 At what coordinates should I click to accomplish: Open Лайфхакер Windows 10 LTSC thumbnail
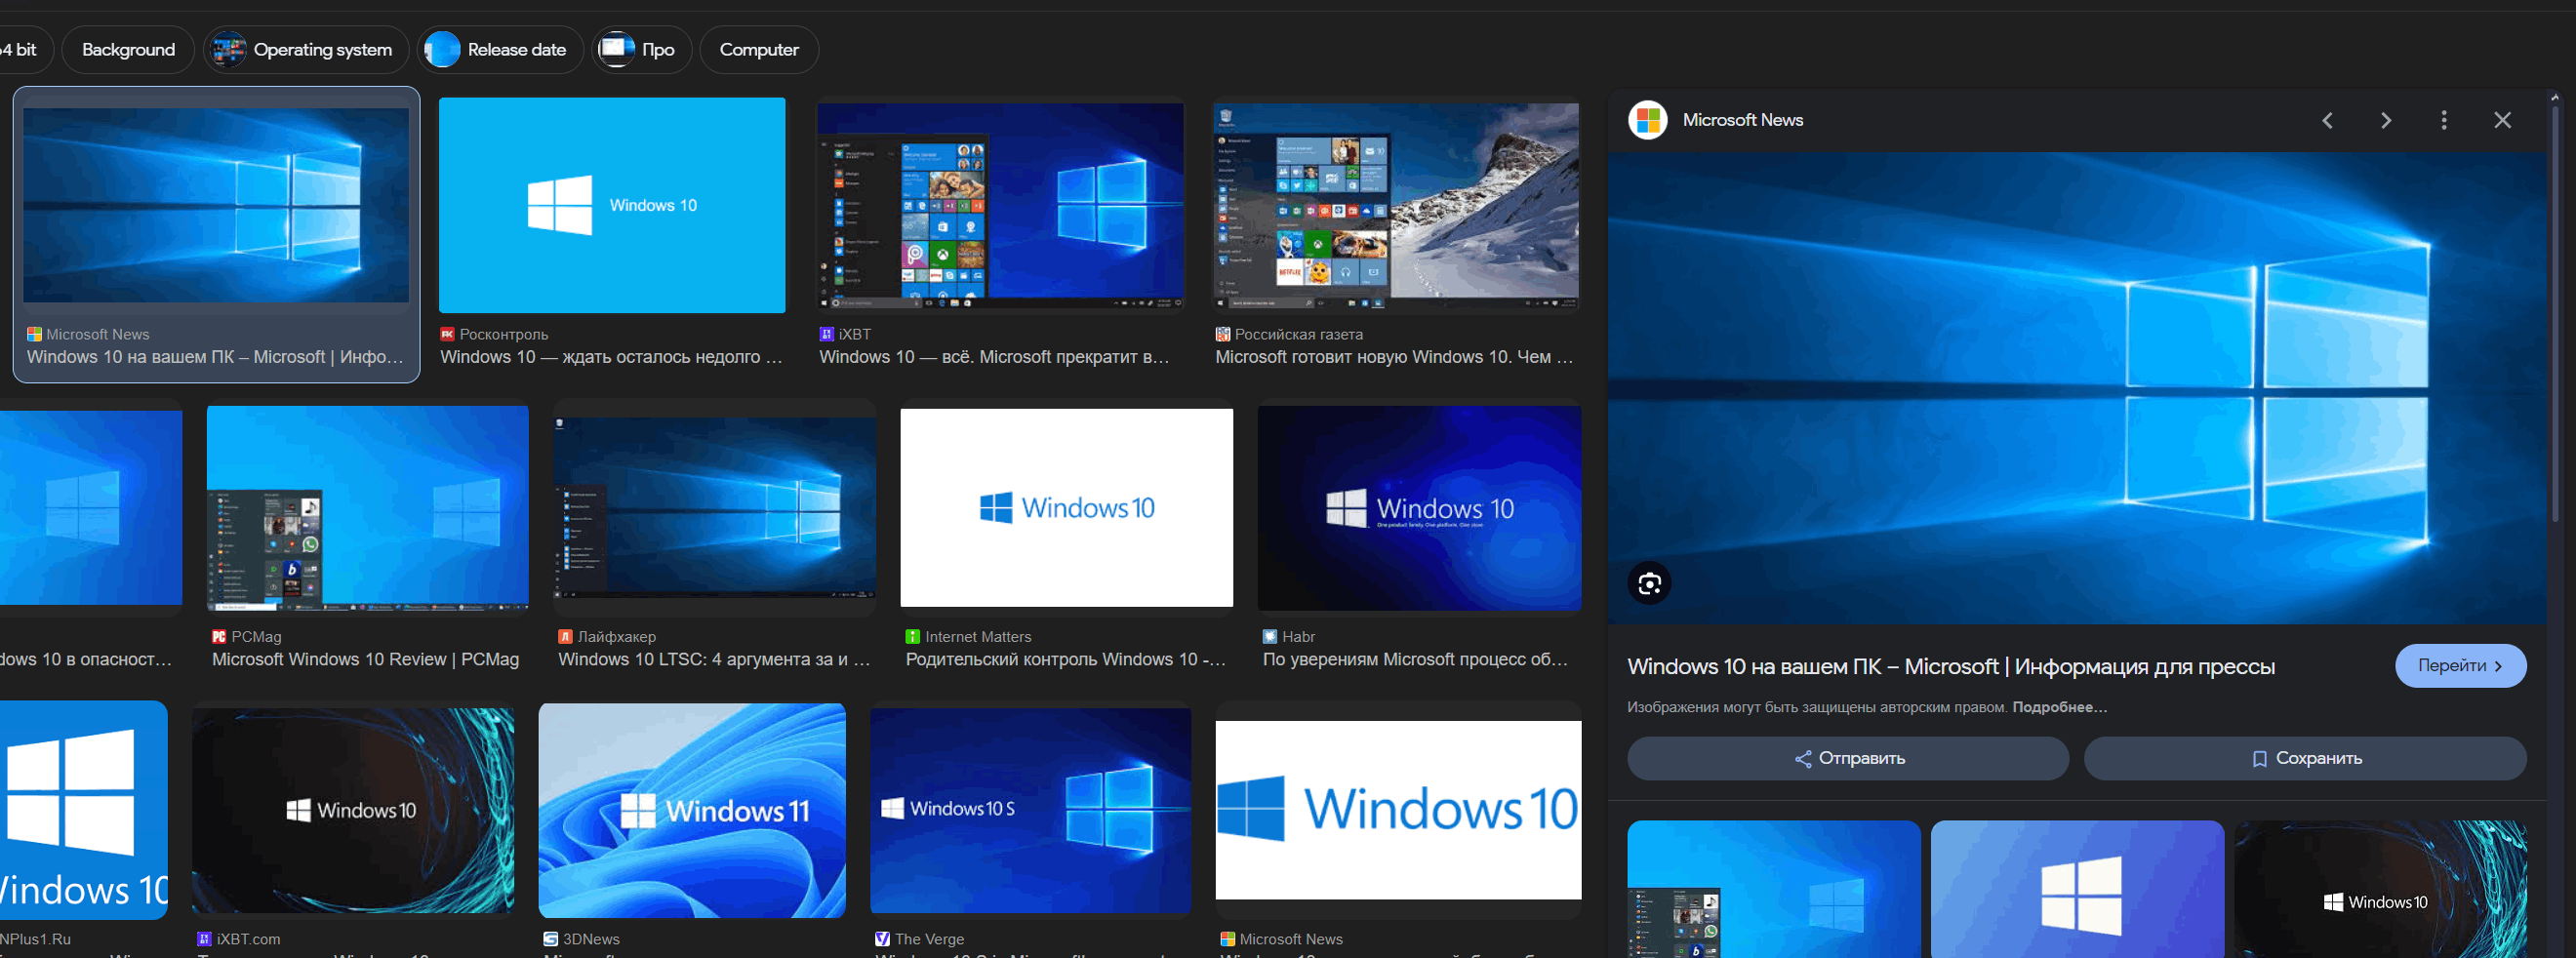715,508
